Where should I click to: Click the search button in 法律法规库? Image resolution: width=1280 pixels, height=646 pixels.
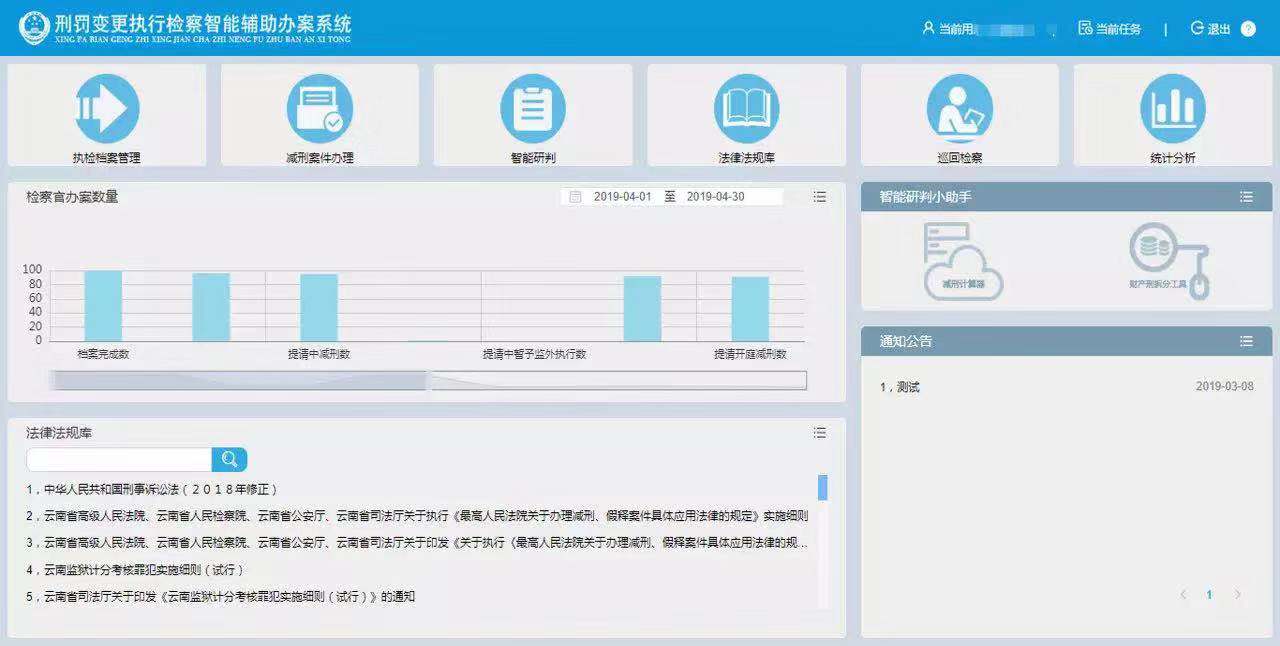[229, 459]
